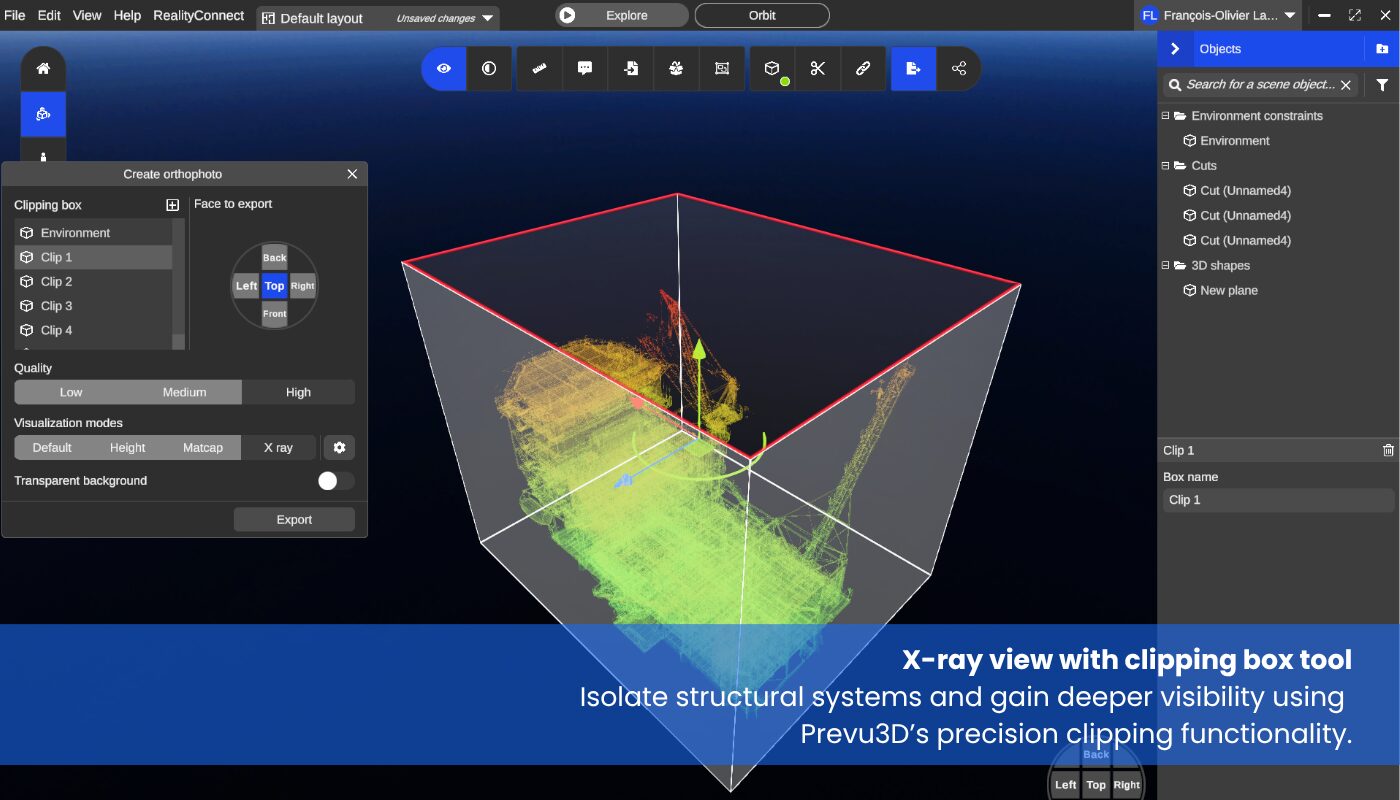Screen dimensions: 1400x800
Task: Choose Back face to export
Action: tap(275, 258)
